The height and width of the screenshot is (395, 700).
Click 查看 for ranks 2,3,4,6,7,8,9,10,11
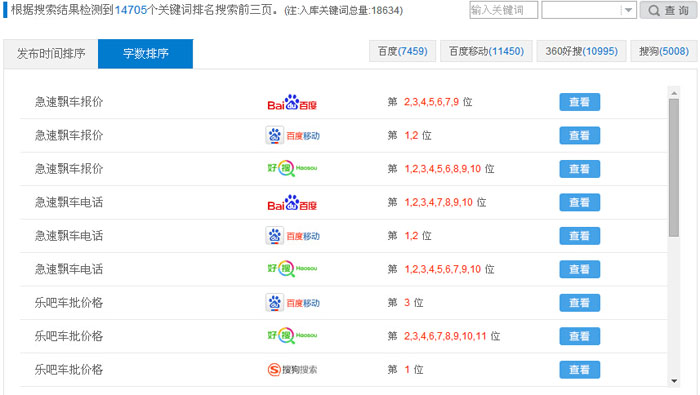(579, 337)
